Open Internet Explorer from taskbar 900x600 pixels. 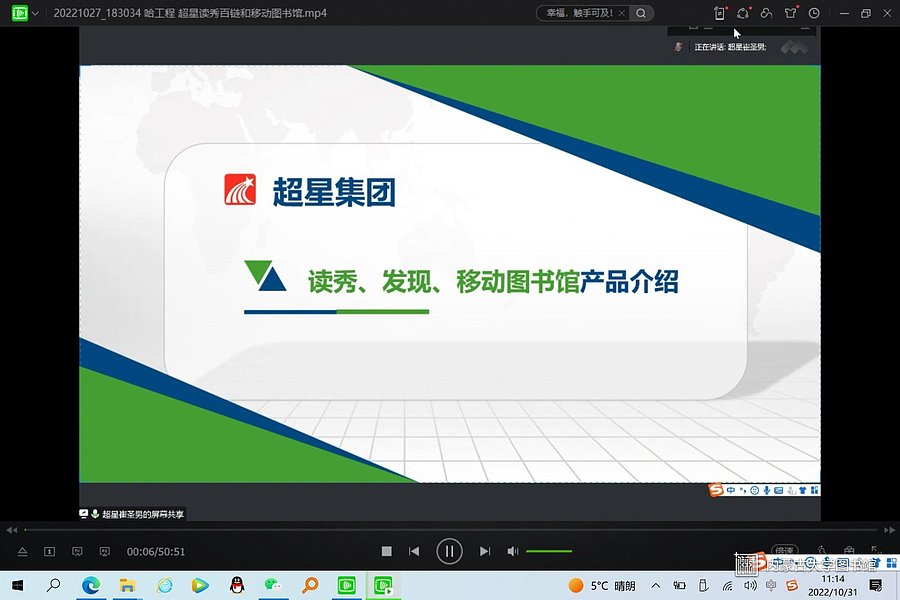pos(164,586)
